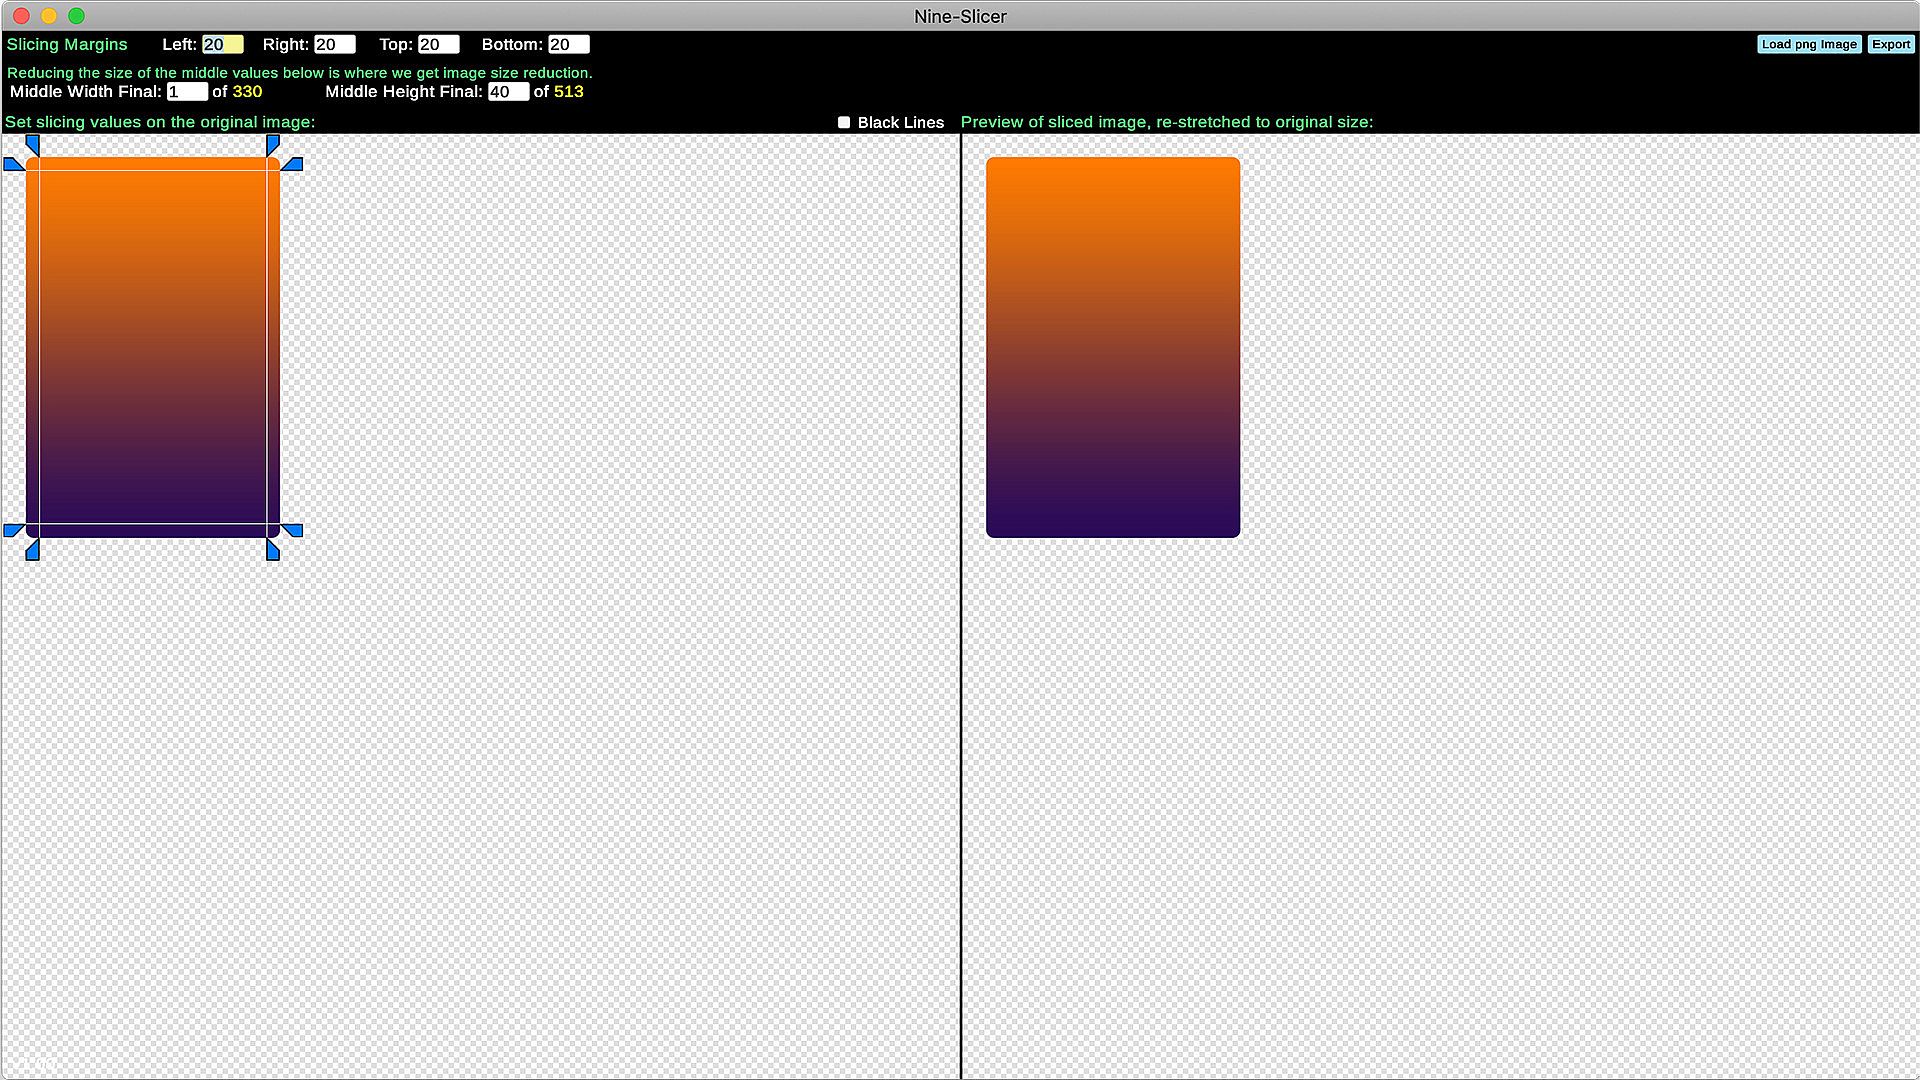Viewport: 1920px width, 1080px height.
Task: Click the upper-left horizontal slice handle beside the image
Action: 14,164
